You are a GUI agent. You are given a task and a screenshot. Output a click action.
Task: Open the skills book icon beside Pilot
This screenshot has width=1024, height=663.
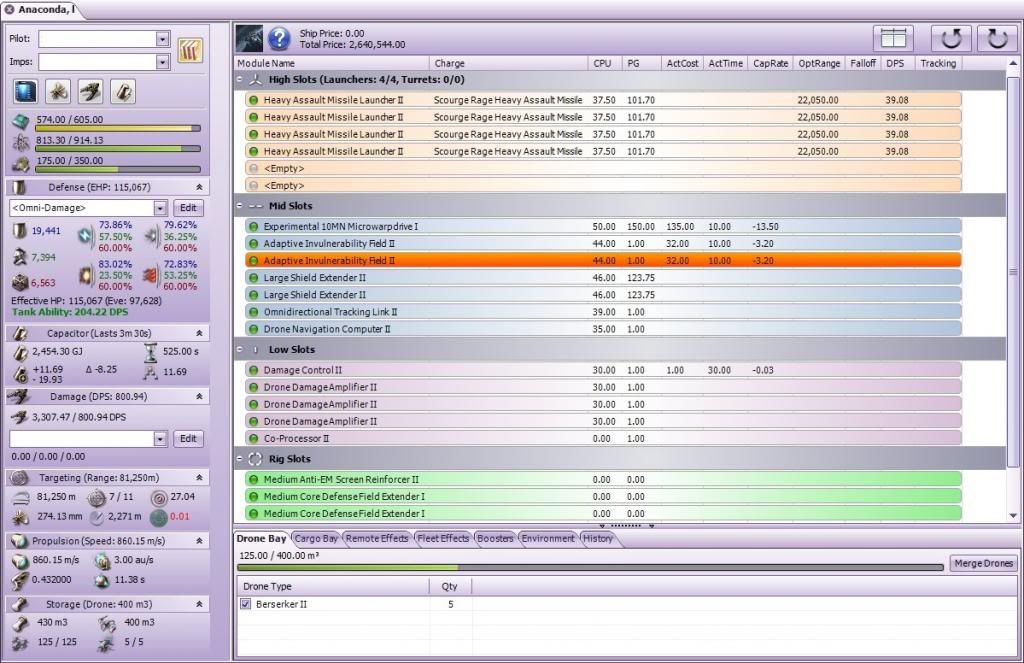click(x=190, y=50)
